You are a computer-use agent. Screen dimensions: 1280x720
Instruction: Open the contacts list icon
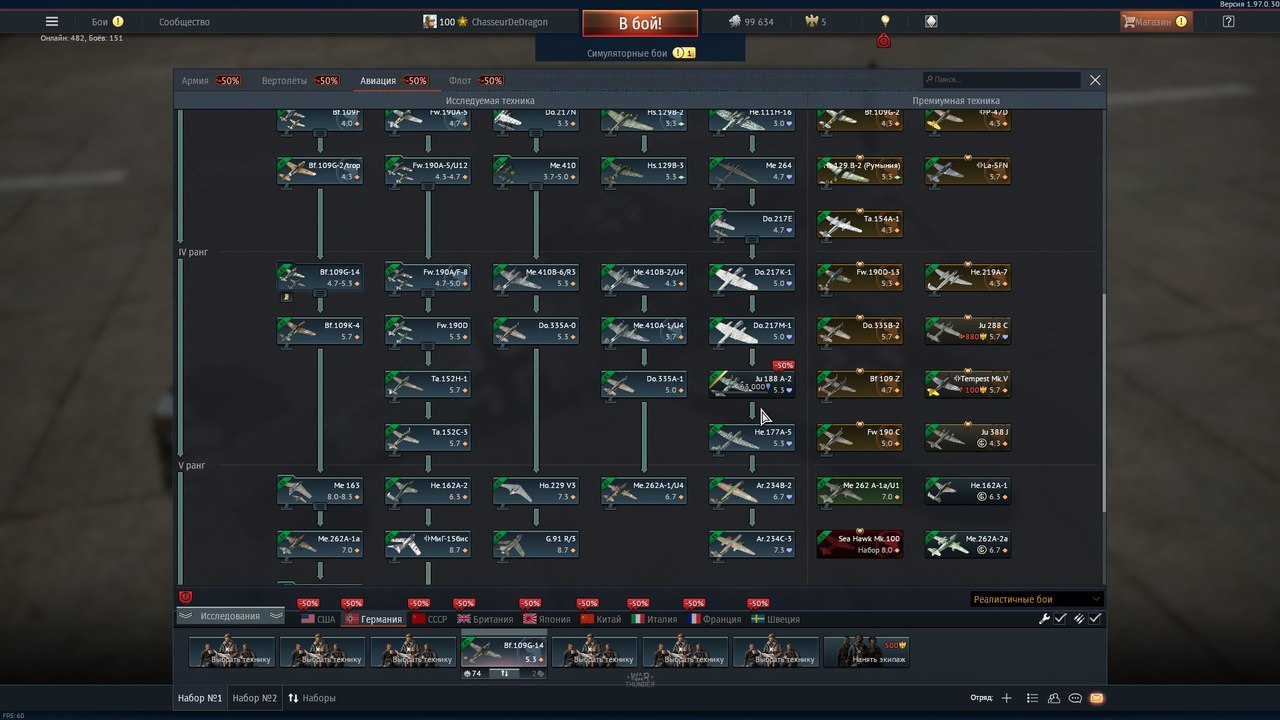click(x=1033, y=698)
